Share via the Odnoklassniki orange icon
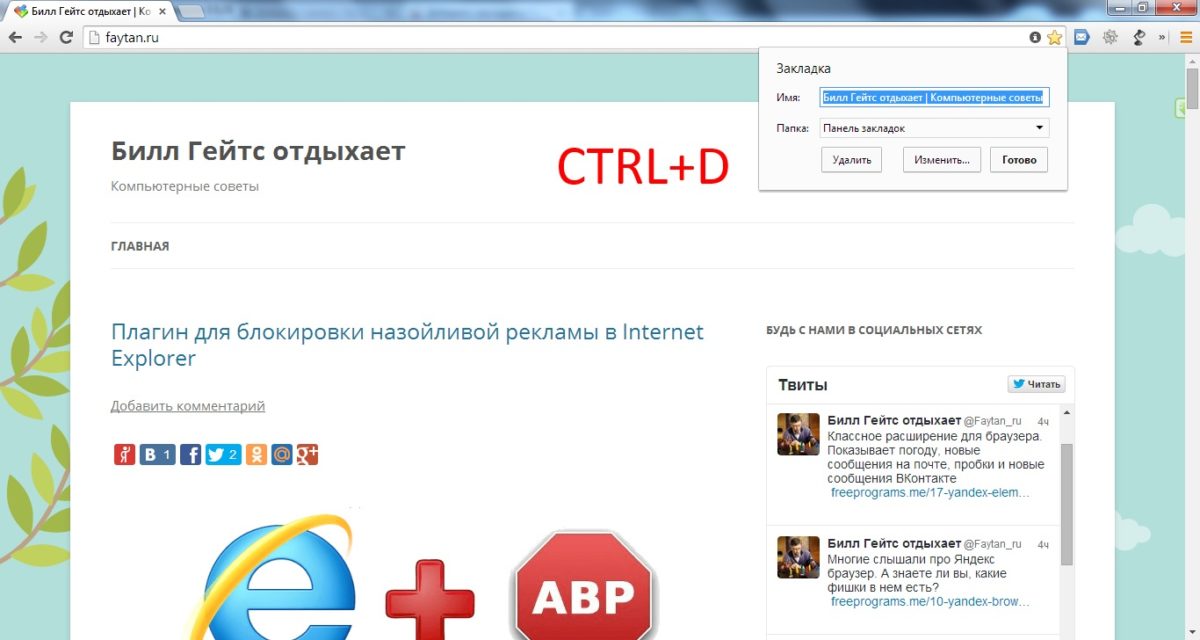This screenshot has height=640, width=1200. click(257, 455)
